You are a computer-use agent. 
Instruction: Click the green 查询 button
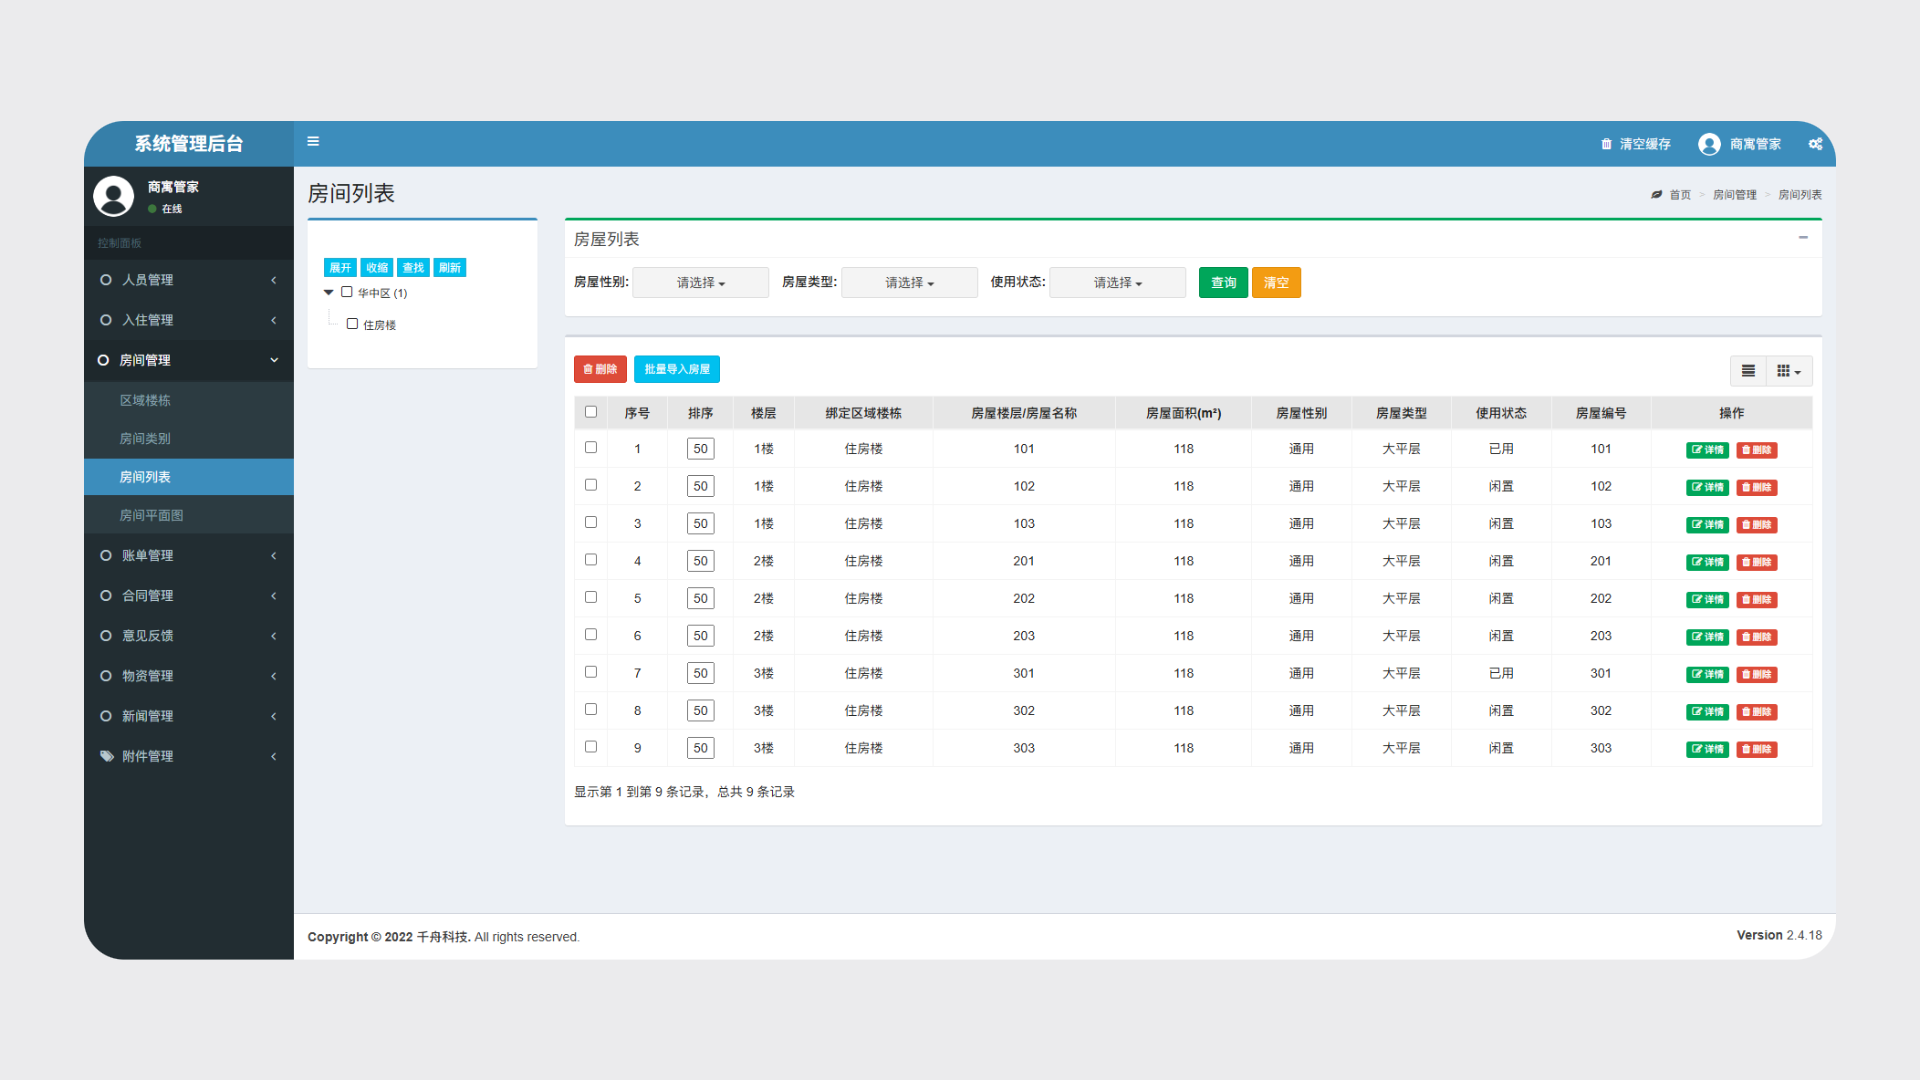point(1223,283)
